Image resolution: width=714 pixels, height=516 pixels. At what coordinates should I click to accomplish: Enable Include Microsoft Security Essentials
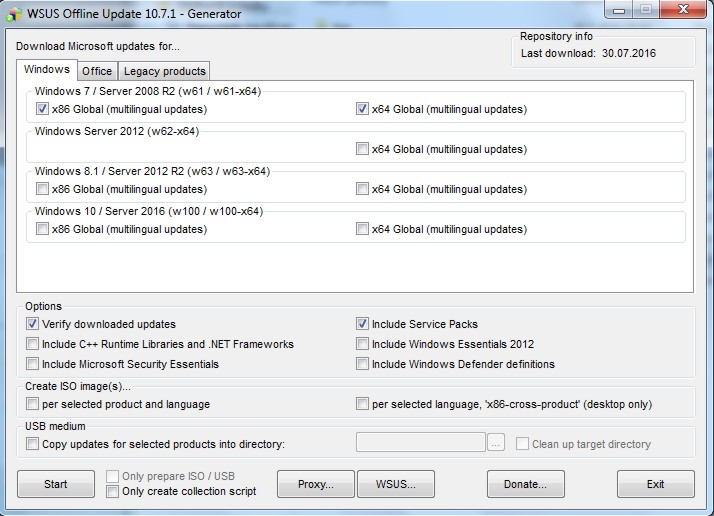point(32,364)
